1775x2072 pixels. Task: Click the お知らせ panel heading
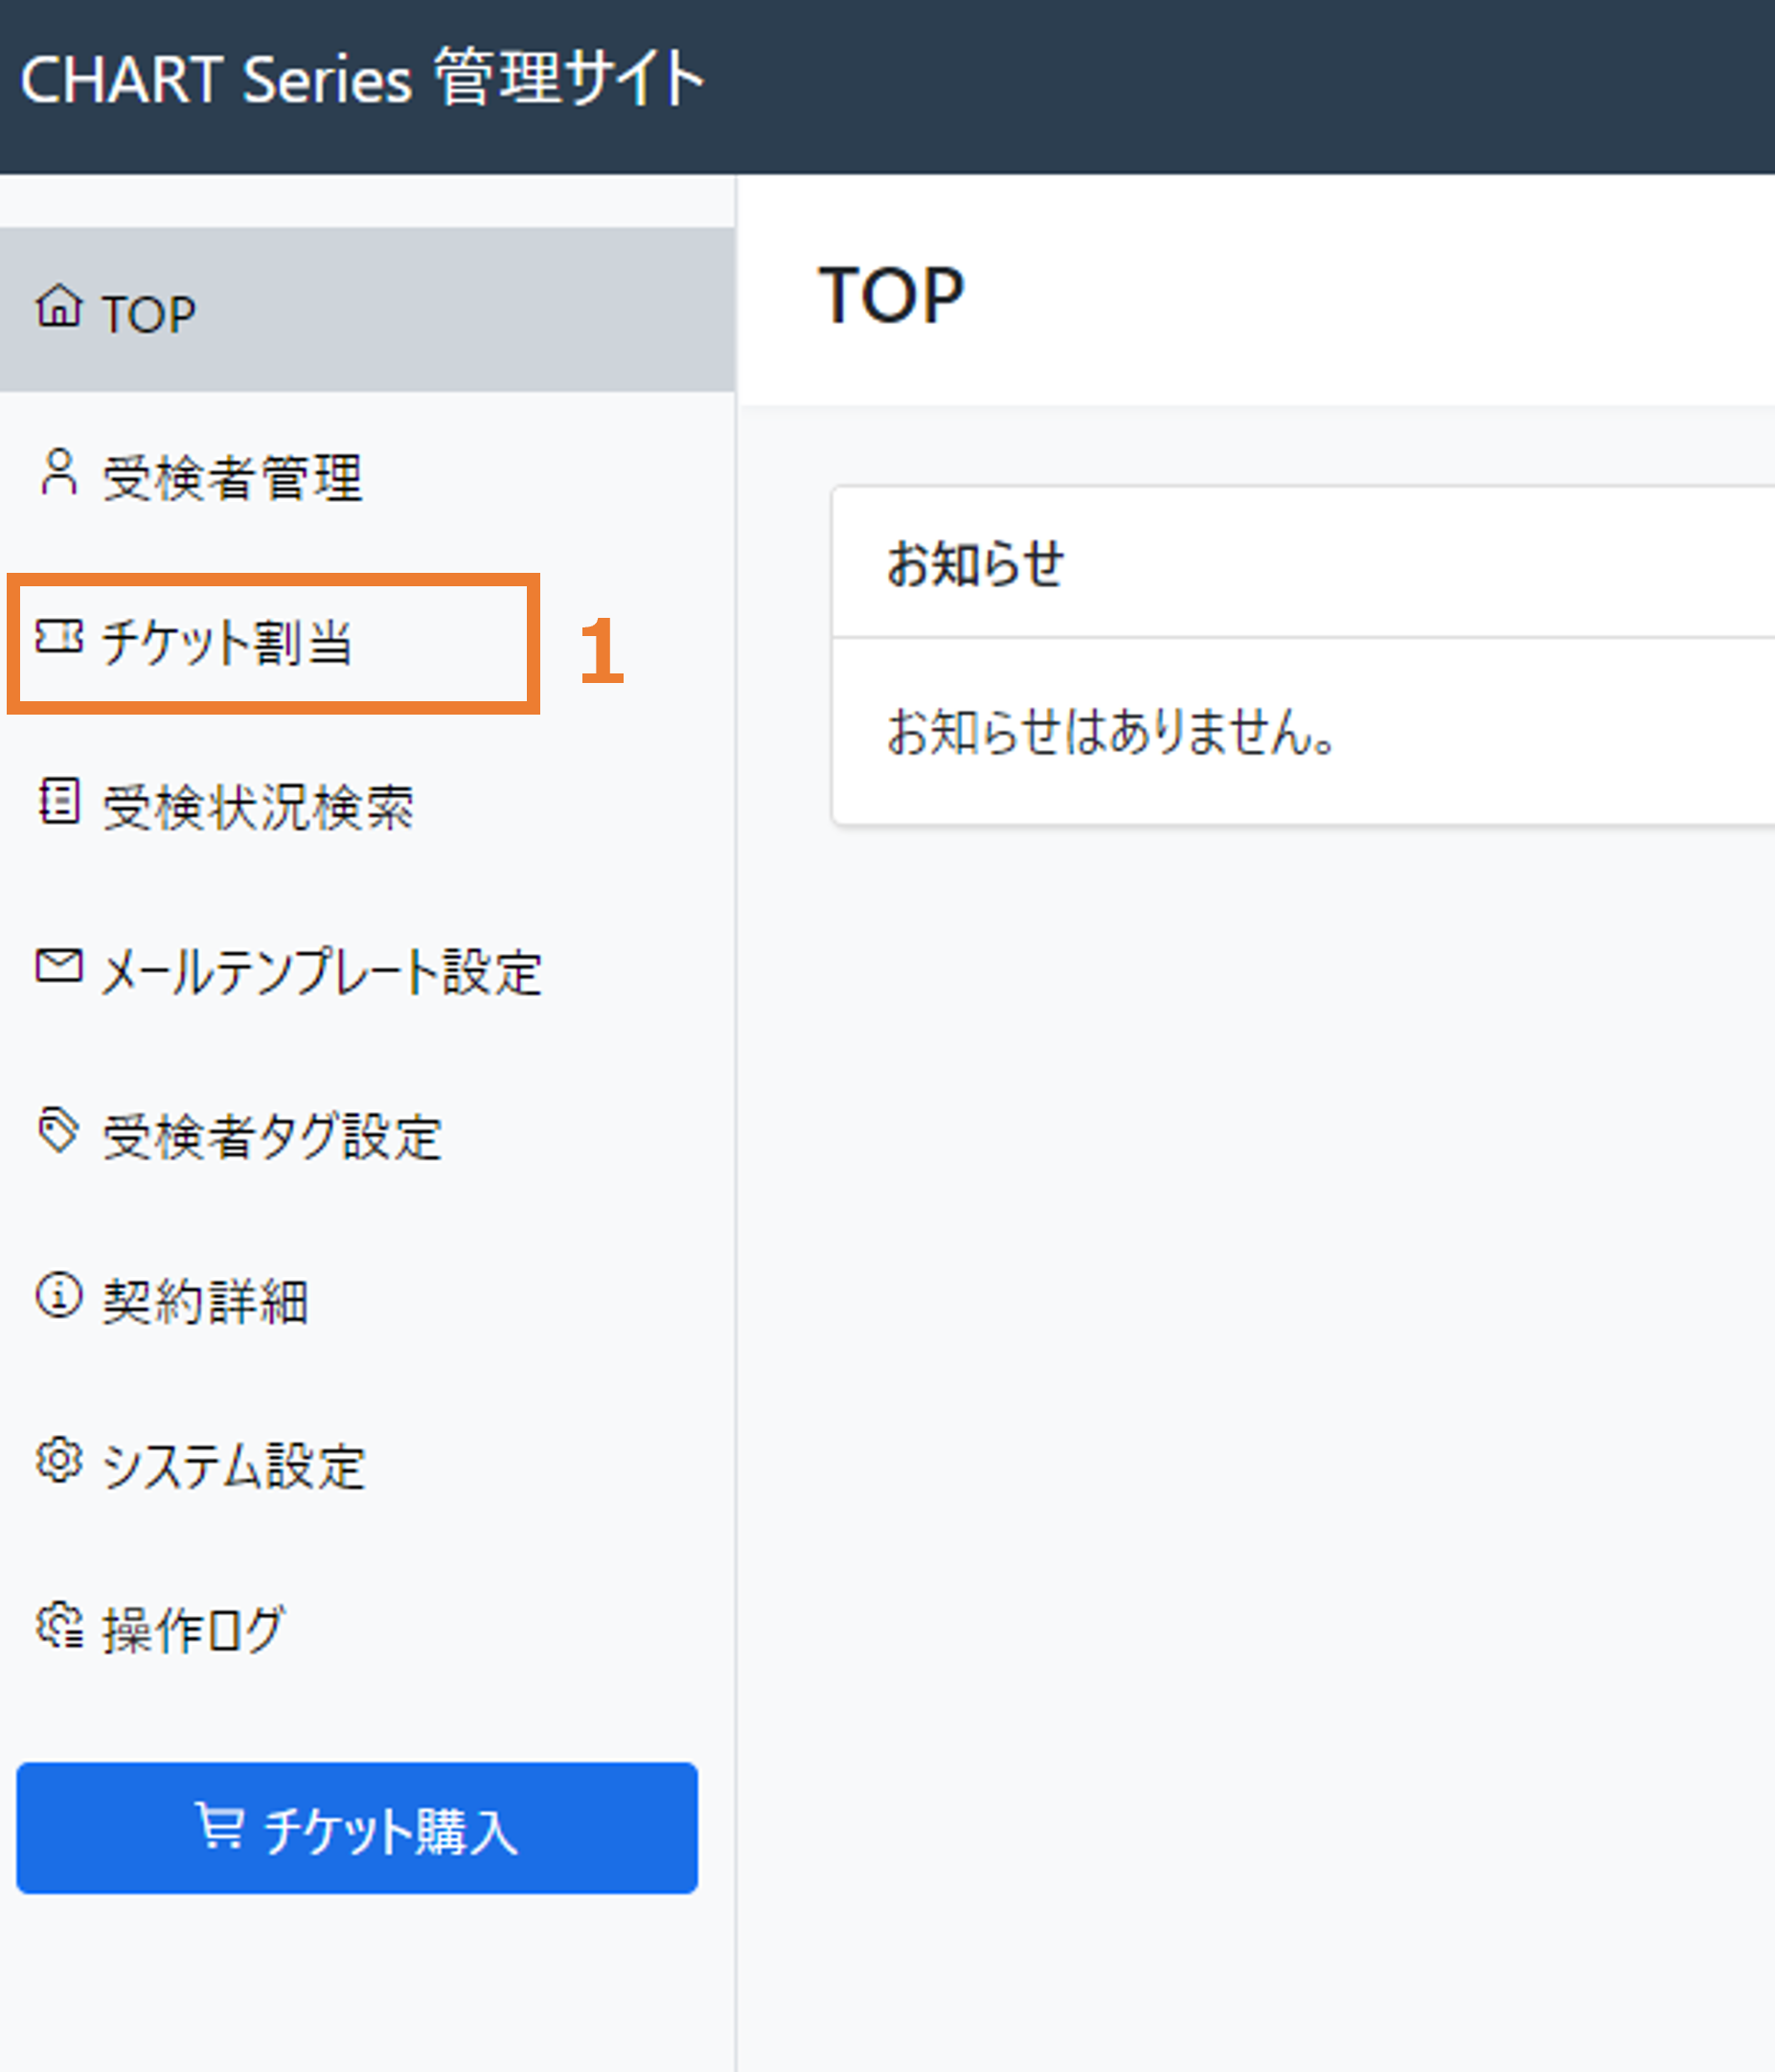coord(975,563)
